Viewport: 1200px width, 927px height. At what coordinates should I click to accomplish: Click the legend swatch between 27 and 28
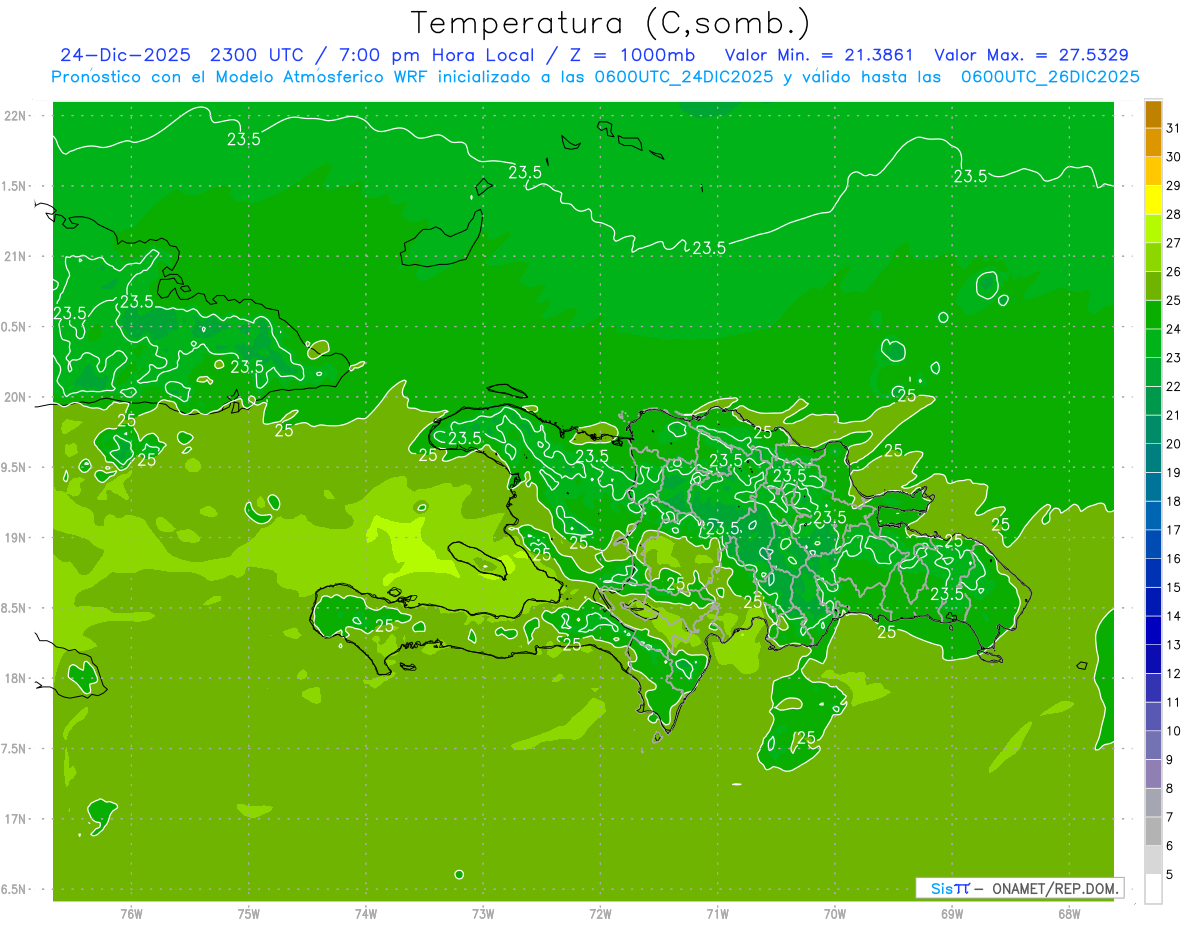pyautogui.click(x=1153, y=229)
